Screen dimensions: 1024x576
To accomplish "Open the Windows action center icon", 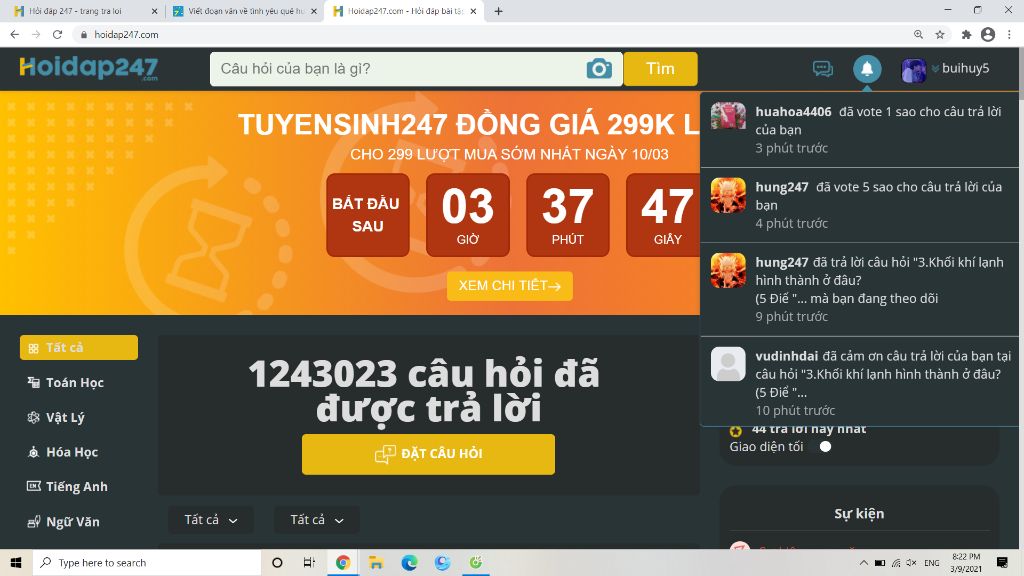I will (x=1002, y=562).
